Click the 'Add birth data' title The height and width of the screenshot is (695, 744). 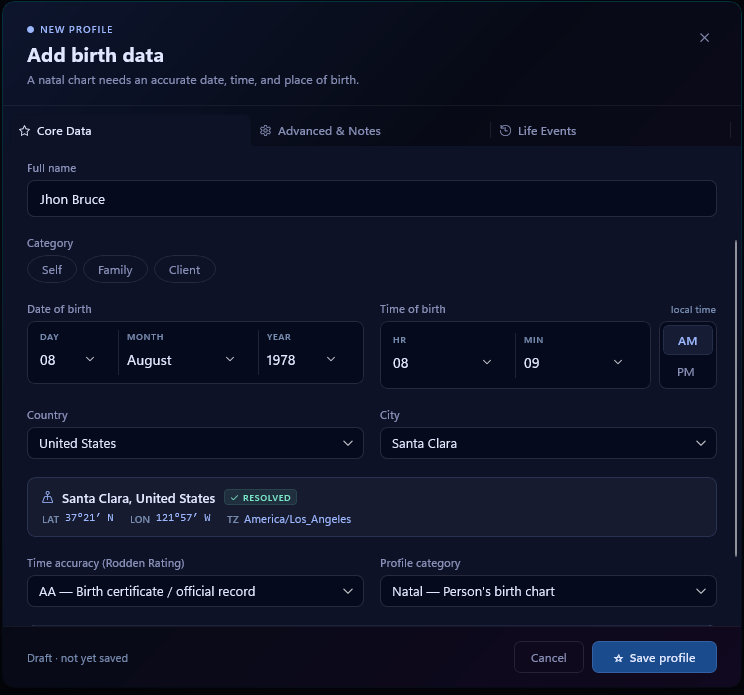95,55
